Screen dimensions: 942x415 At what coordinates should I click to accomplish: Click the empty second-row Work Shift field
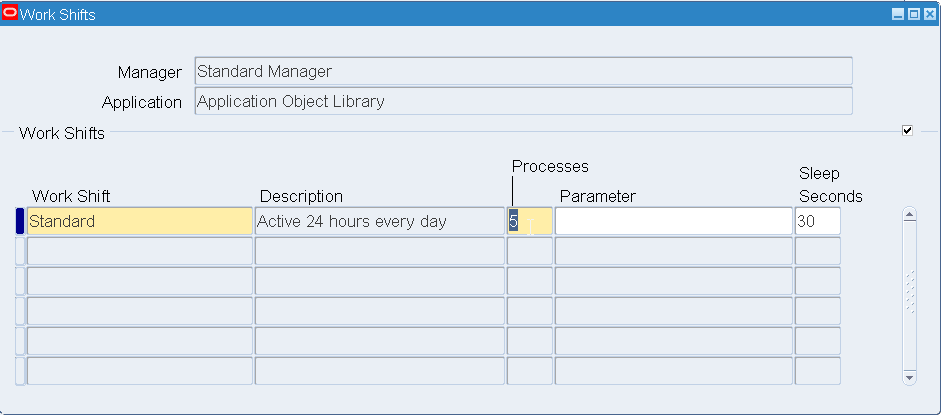click(139, 251)
